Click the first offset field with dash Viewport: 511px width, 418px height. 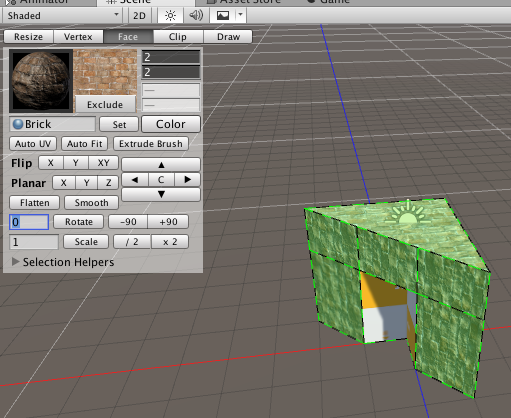coord(171,90)
